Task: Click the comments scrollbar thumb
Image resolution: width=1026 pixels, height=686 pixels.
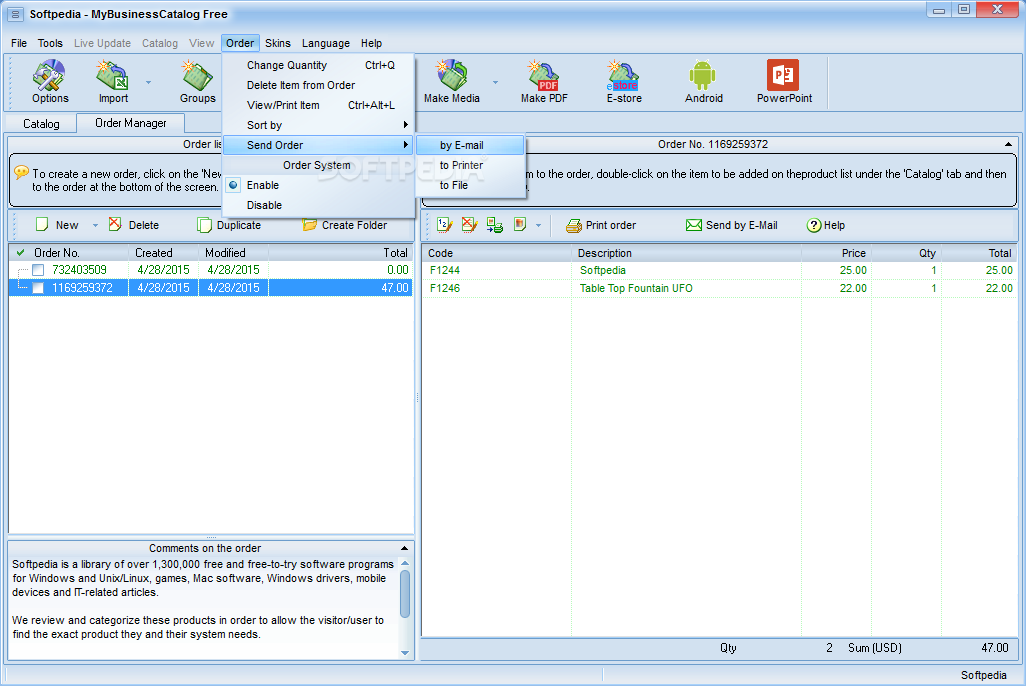Action: (x=405, y=594)
